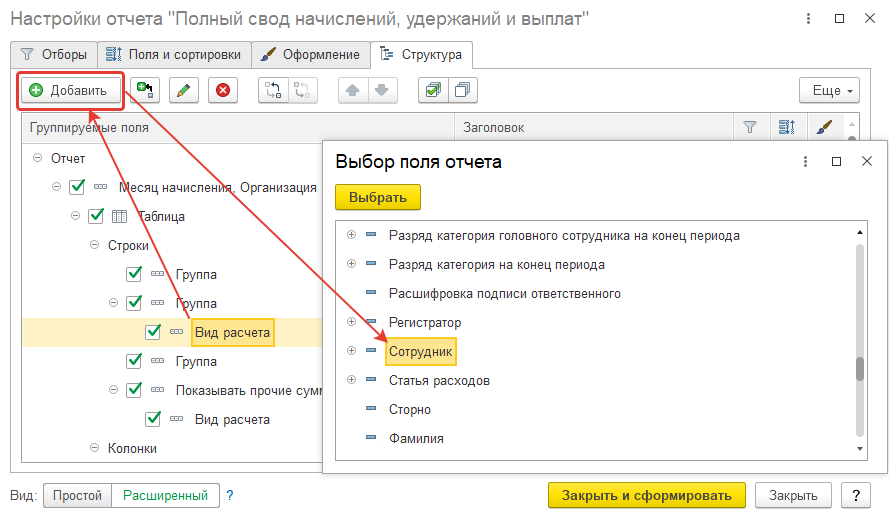Click the green Добавить button
The width and height of the screenshot is (889, 516).
pyautogui.click(x=69, y=90)
